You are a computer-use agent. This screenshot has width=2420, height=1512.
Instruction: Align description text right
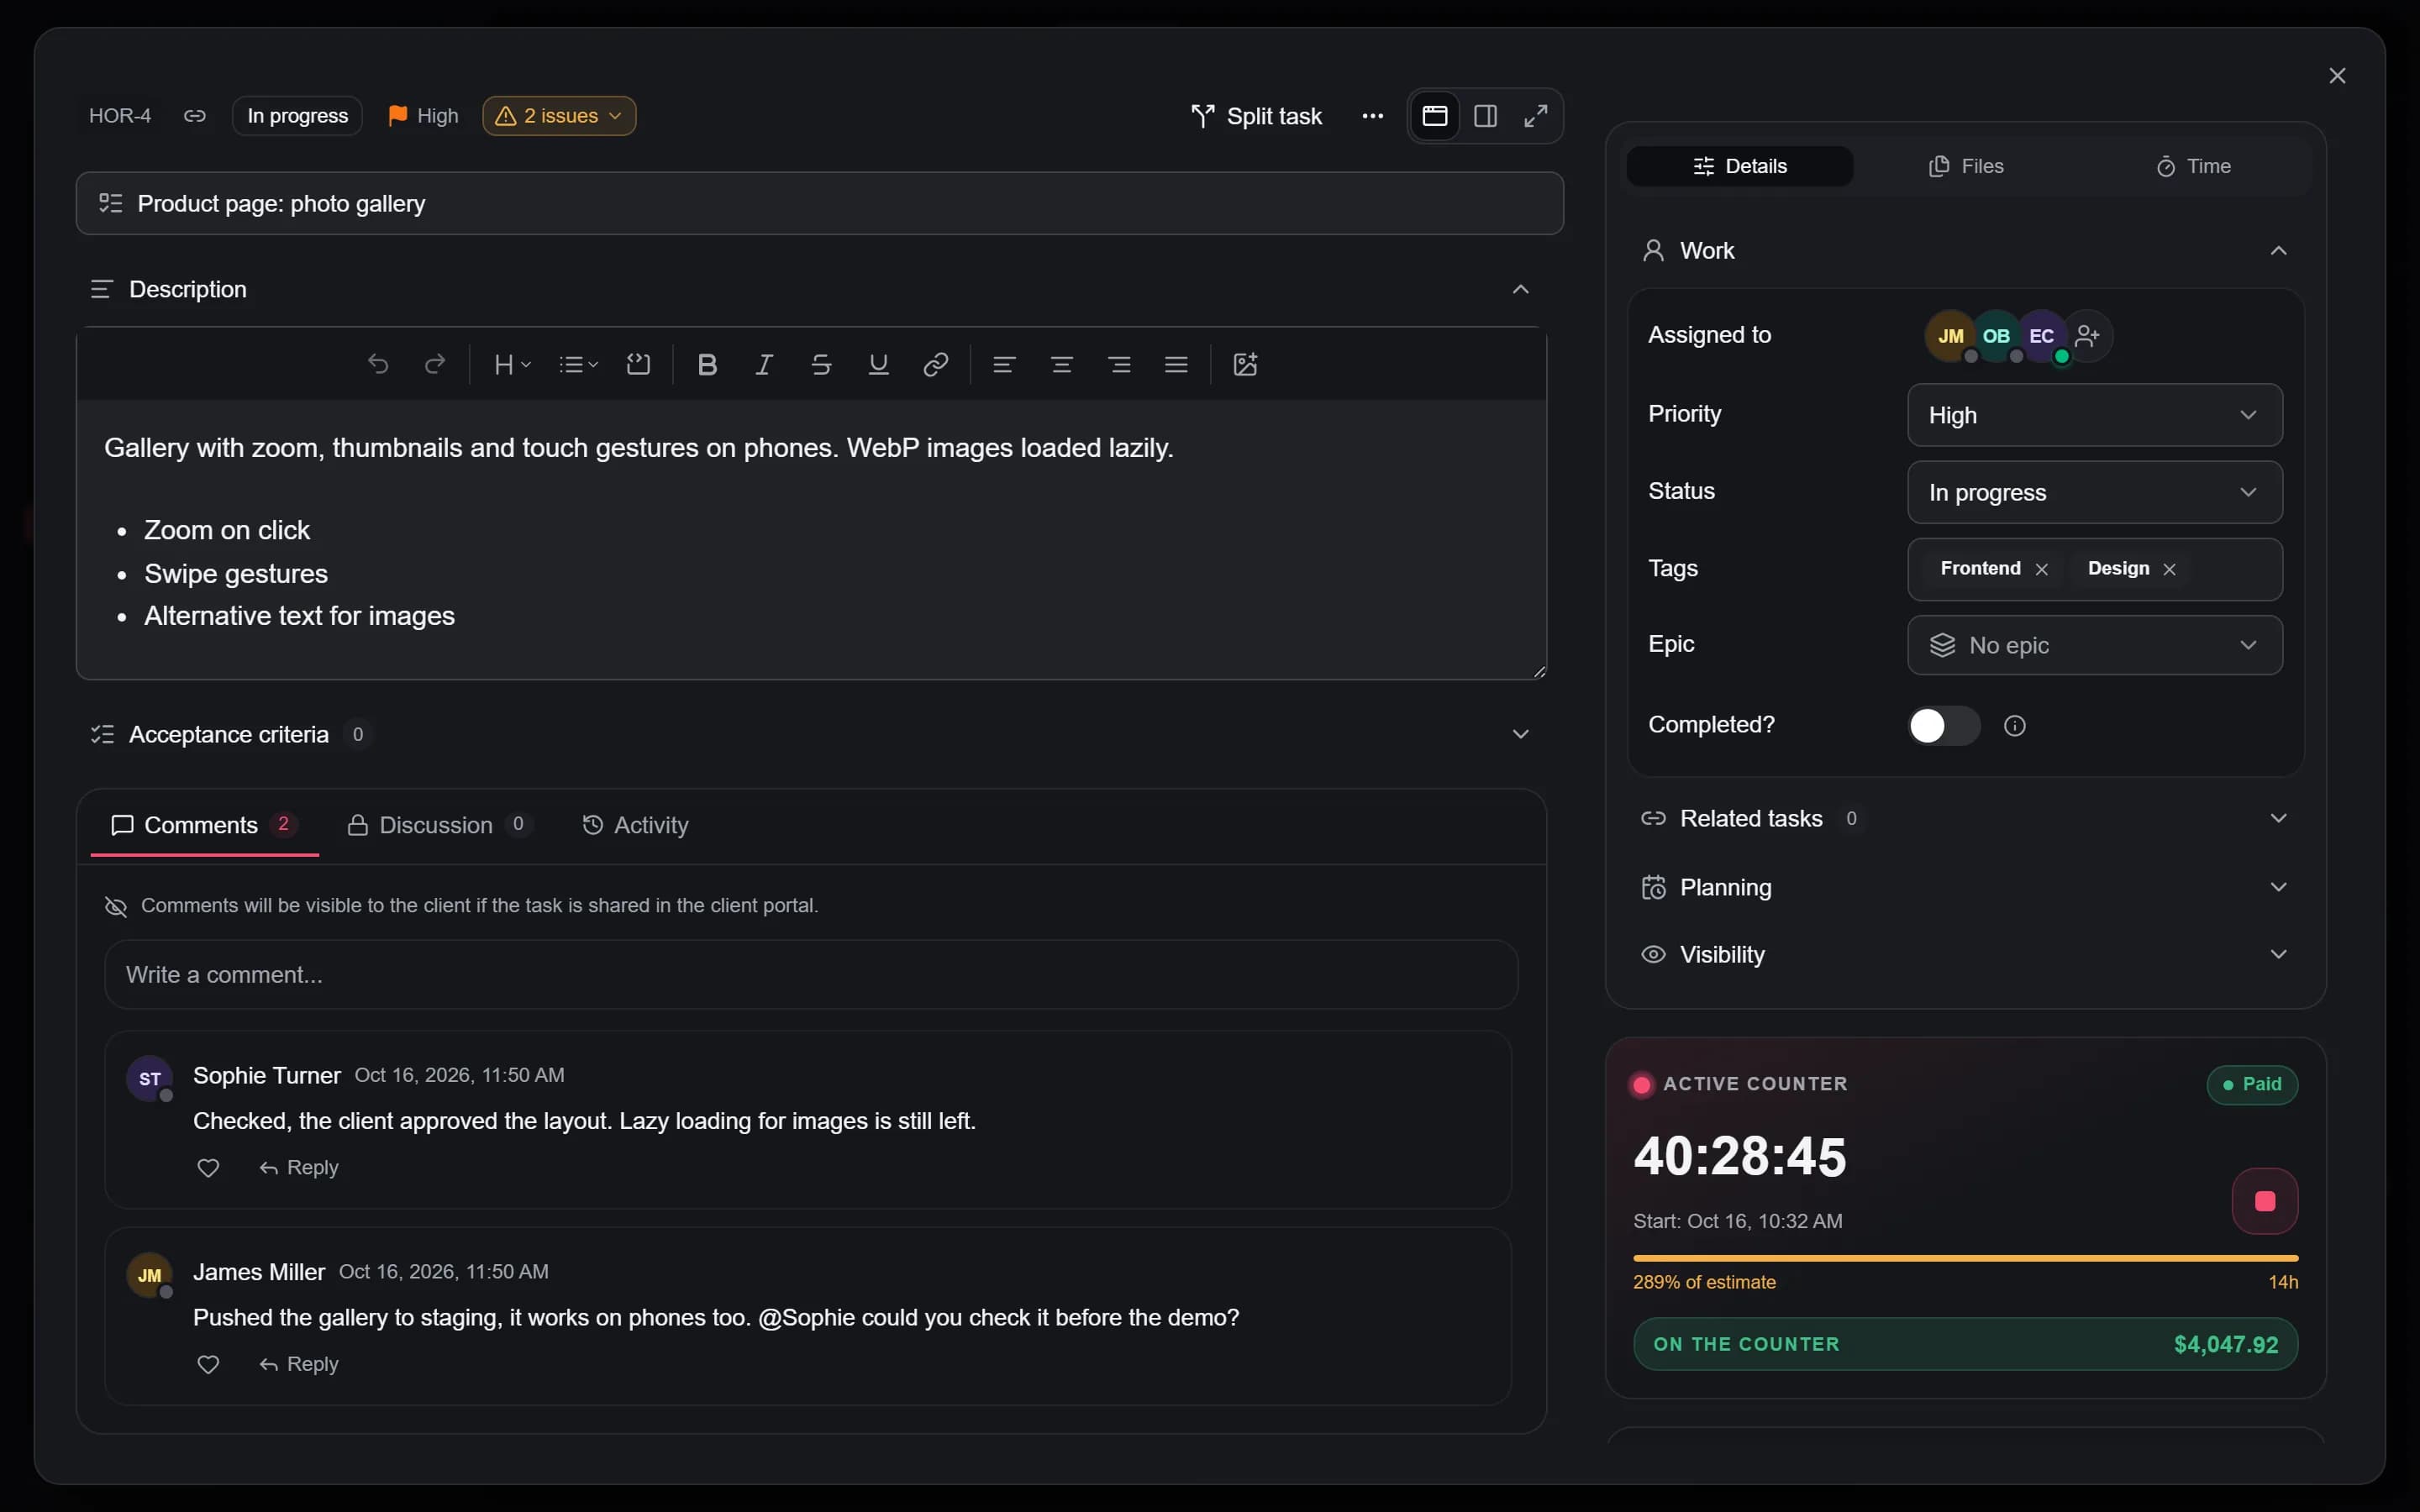point(1119,364)
